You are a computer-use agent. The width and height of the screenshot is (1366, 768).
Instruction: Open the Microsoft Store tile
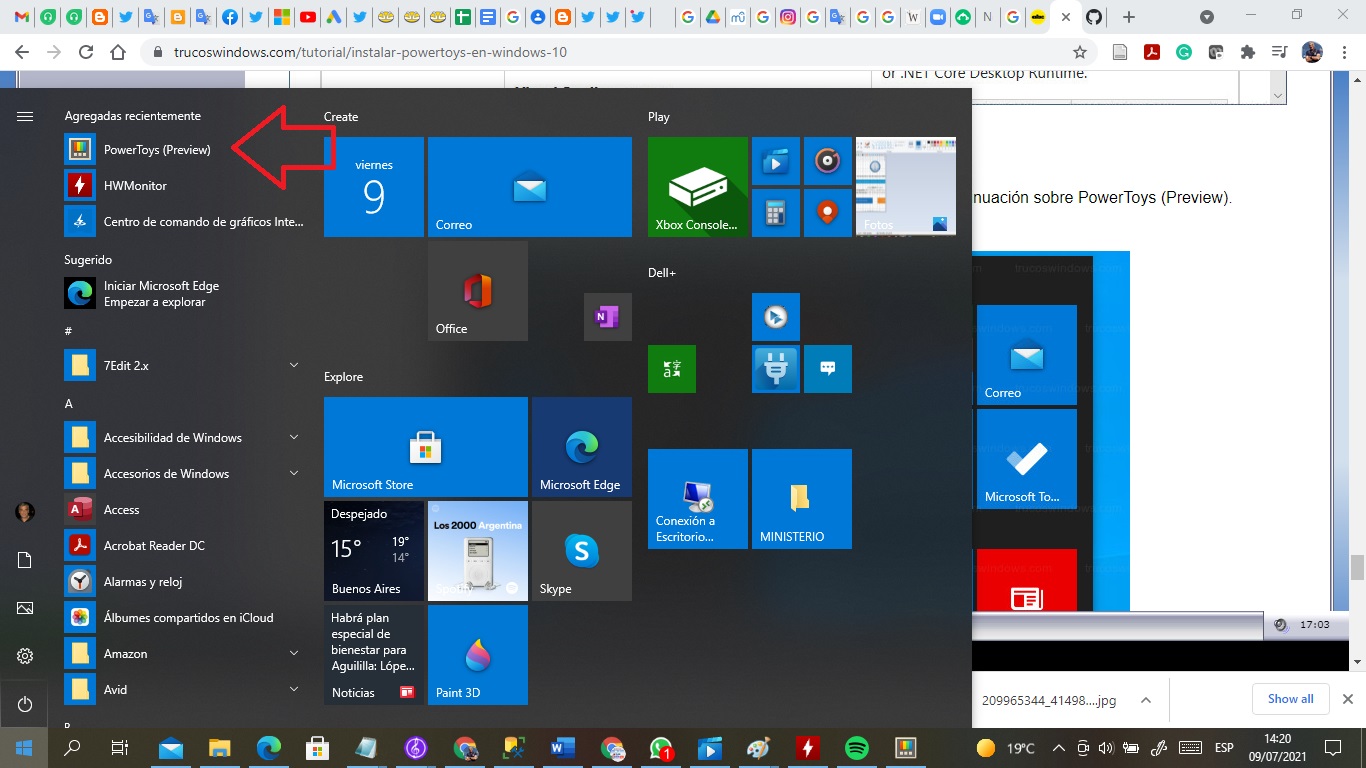pyautogui.click(x=425, y=447)
